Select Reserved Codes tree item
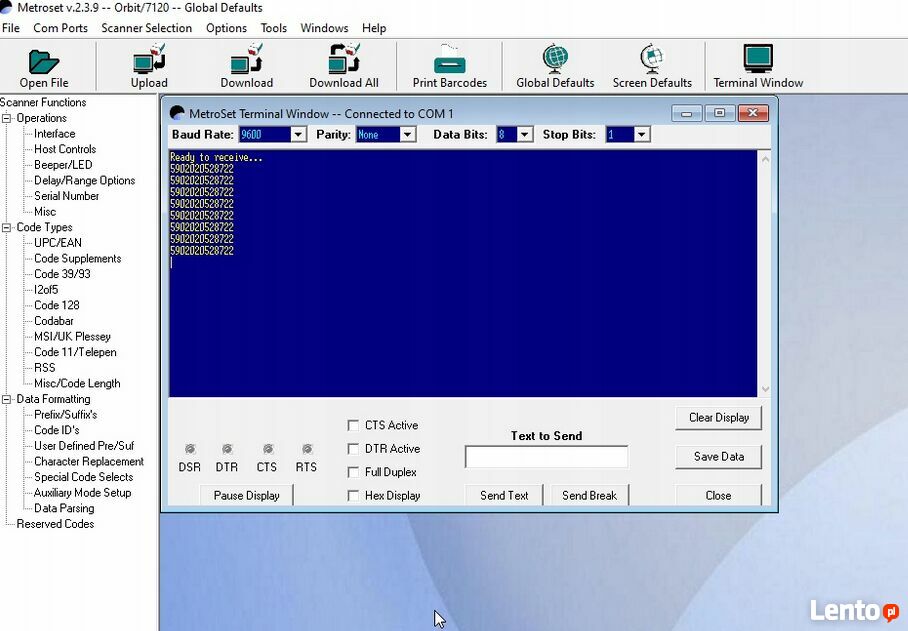This screenshot has width=908, height=631. coord(55,524)
